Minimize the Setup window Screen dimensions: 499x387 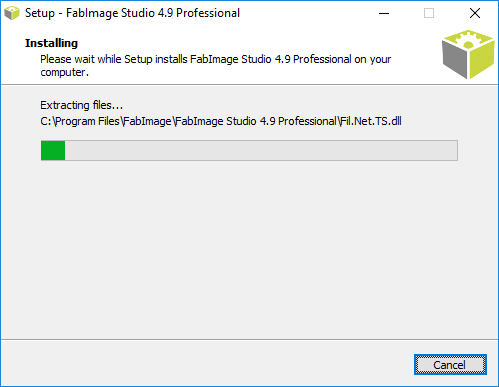click(x=384, y=13)
